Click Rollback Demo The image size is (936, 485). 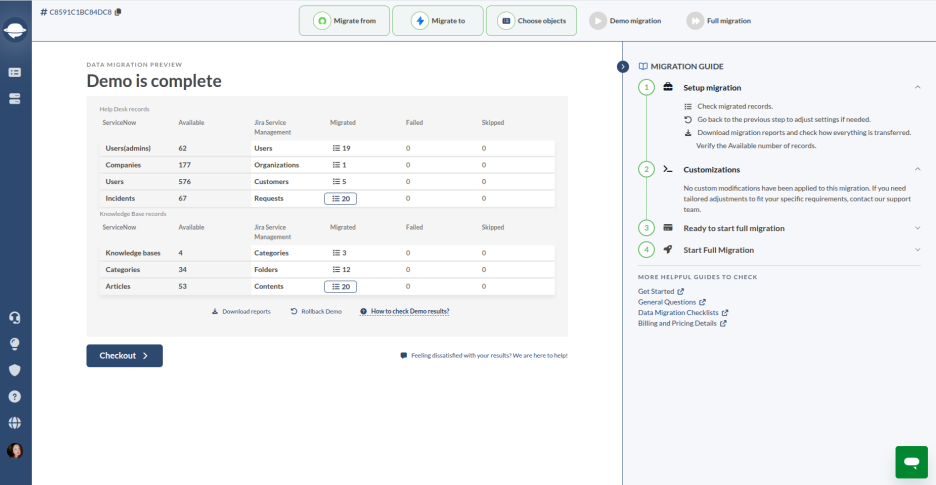[x=316, y=312]
